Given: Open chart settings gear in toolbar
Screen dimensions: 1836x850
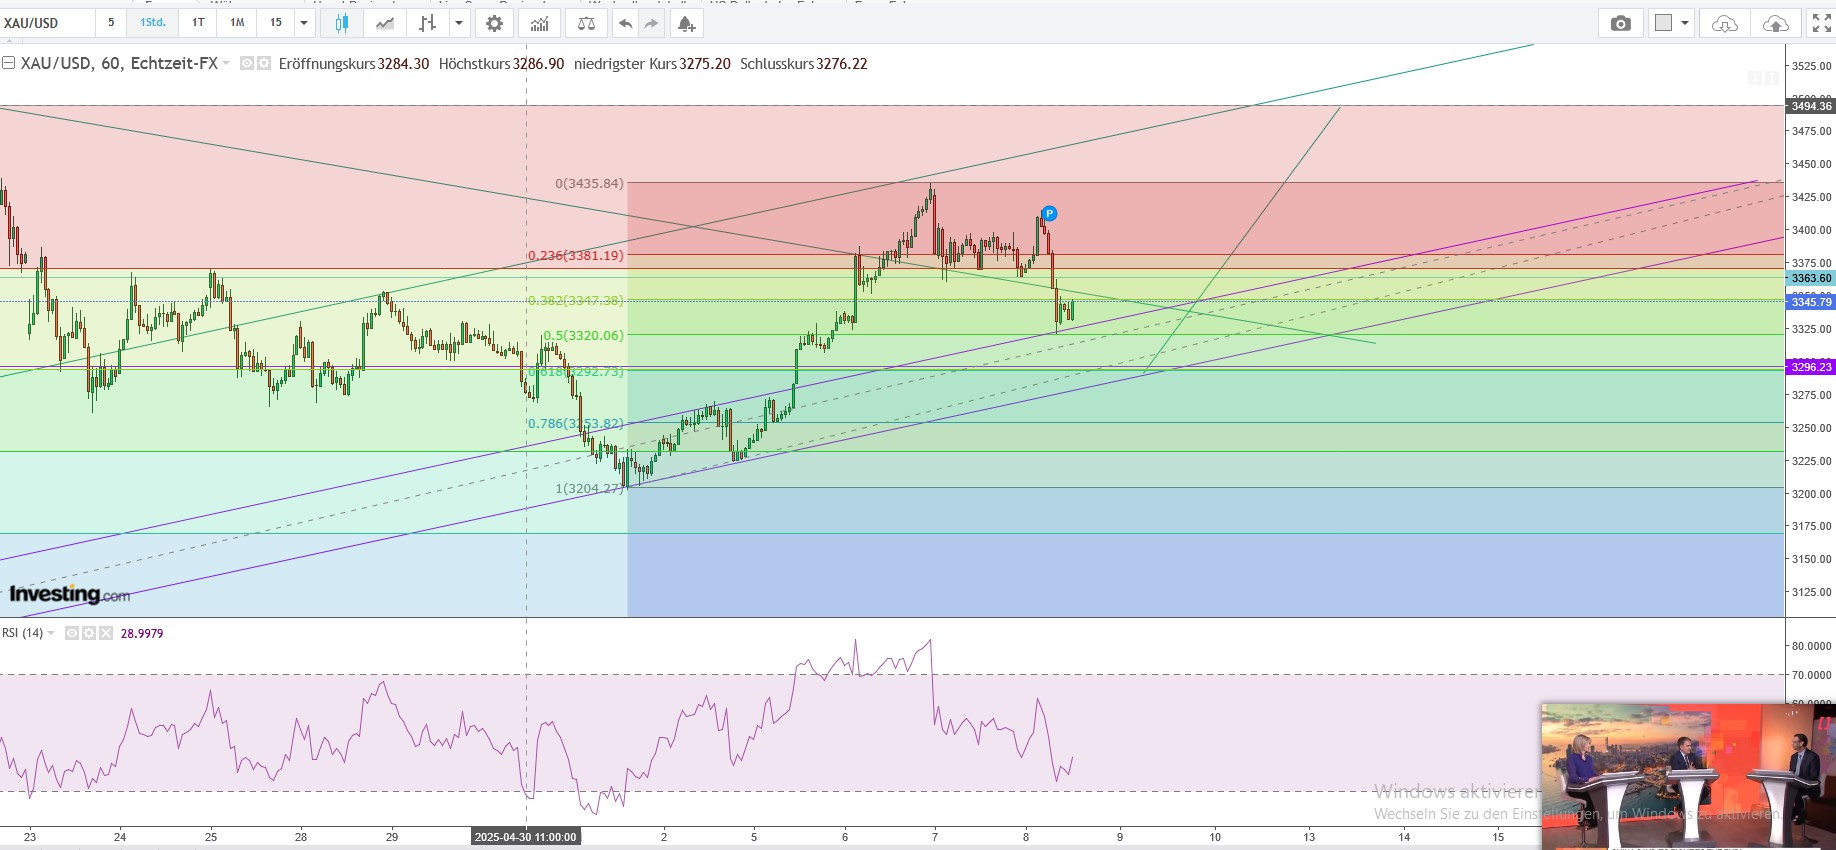Looking at the screenshot, I should pyautogui.click(x=494, y=23).
